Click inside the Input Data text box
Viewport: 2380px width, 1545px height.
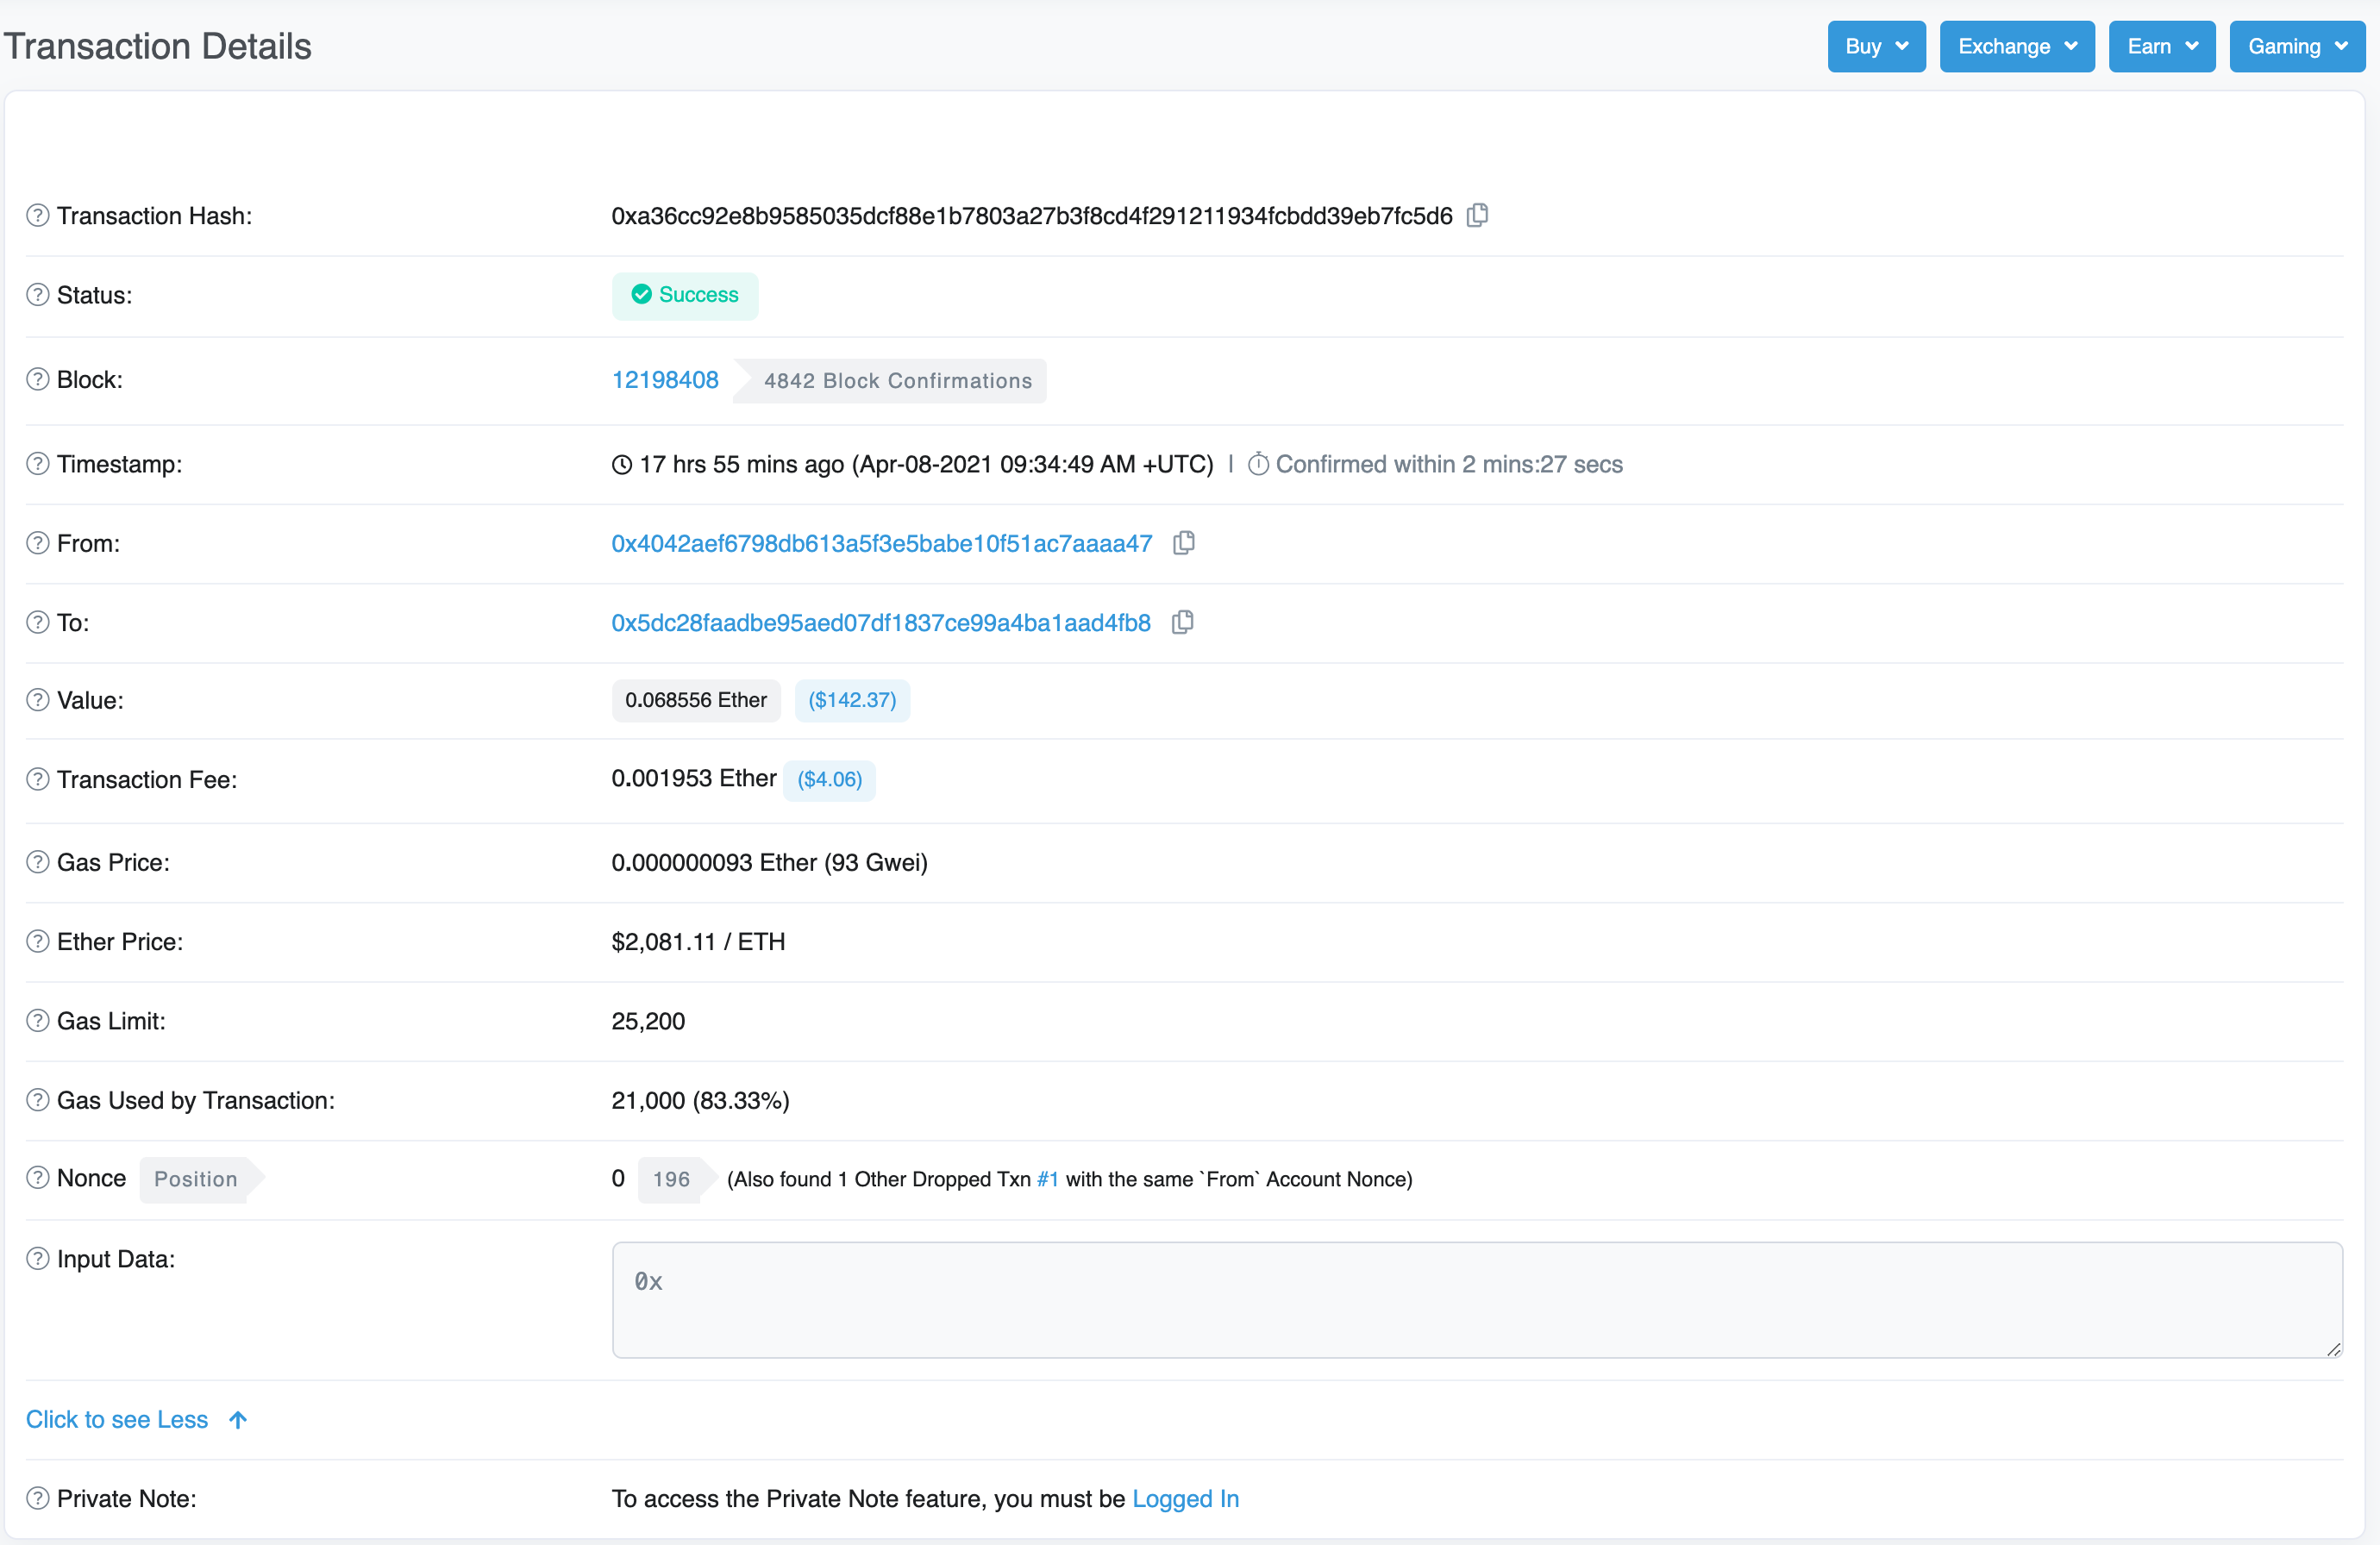click(1476, 1300)
